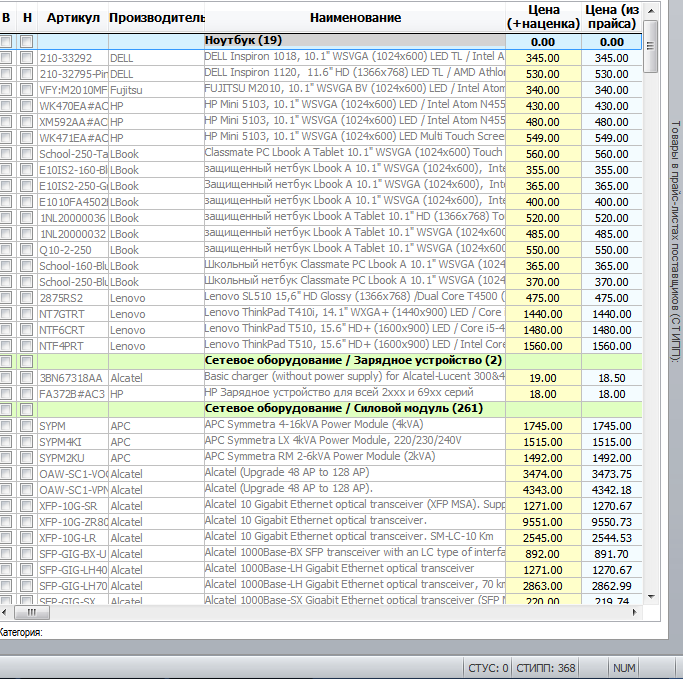This screenshot has height=679, width=683.
Task: Select article SYPM2KU cell
Action: (73, 458)
